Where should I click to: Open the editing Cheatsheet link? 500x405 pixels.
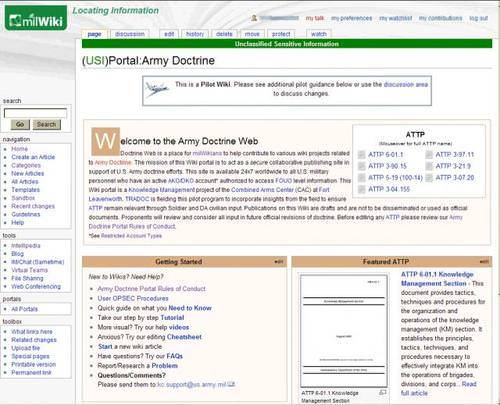click(x=184, y=337)
